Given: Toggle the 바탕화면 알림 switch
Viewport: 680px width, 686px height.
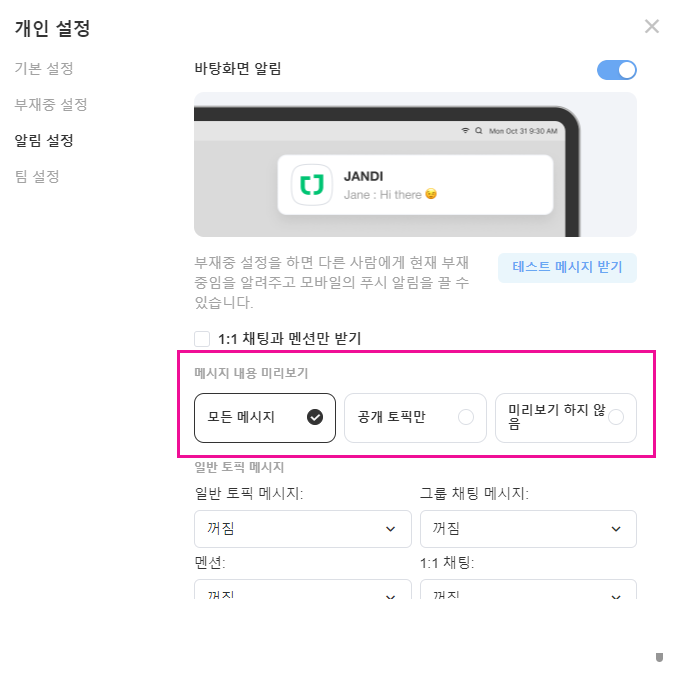Looking at the screenshot, I should [617, 70].
